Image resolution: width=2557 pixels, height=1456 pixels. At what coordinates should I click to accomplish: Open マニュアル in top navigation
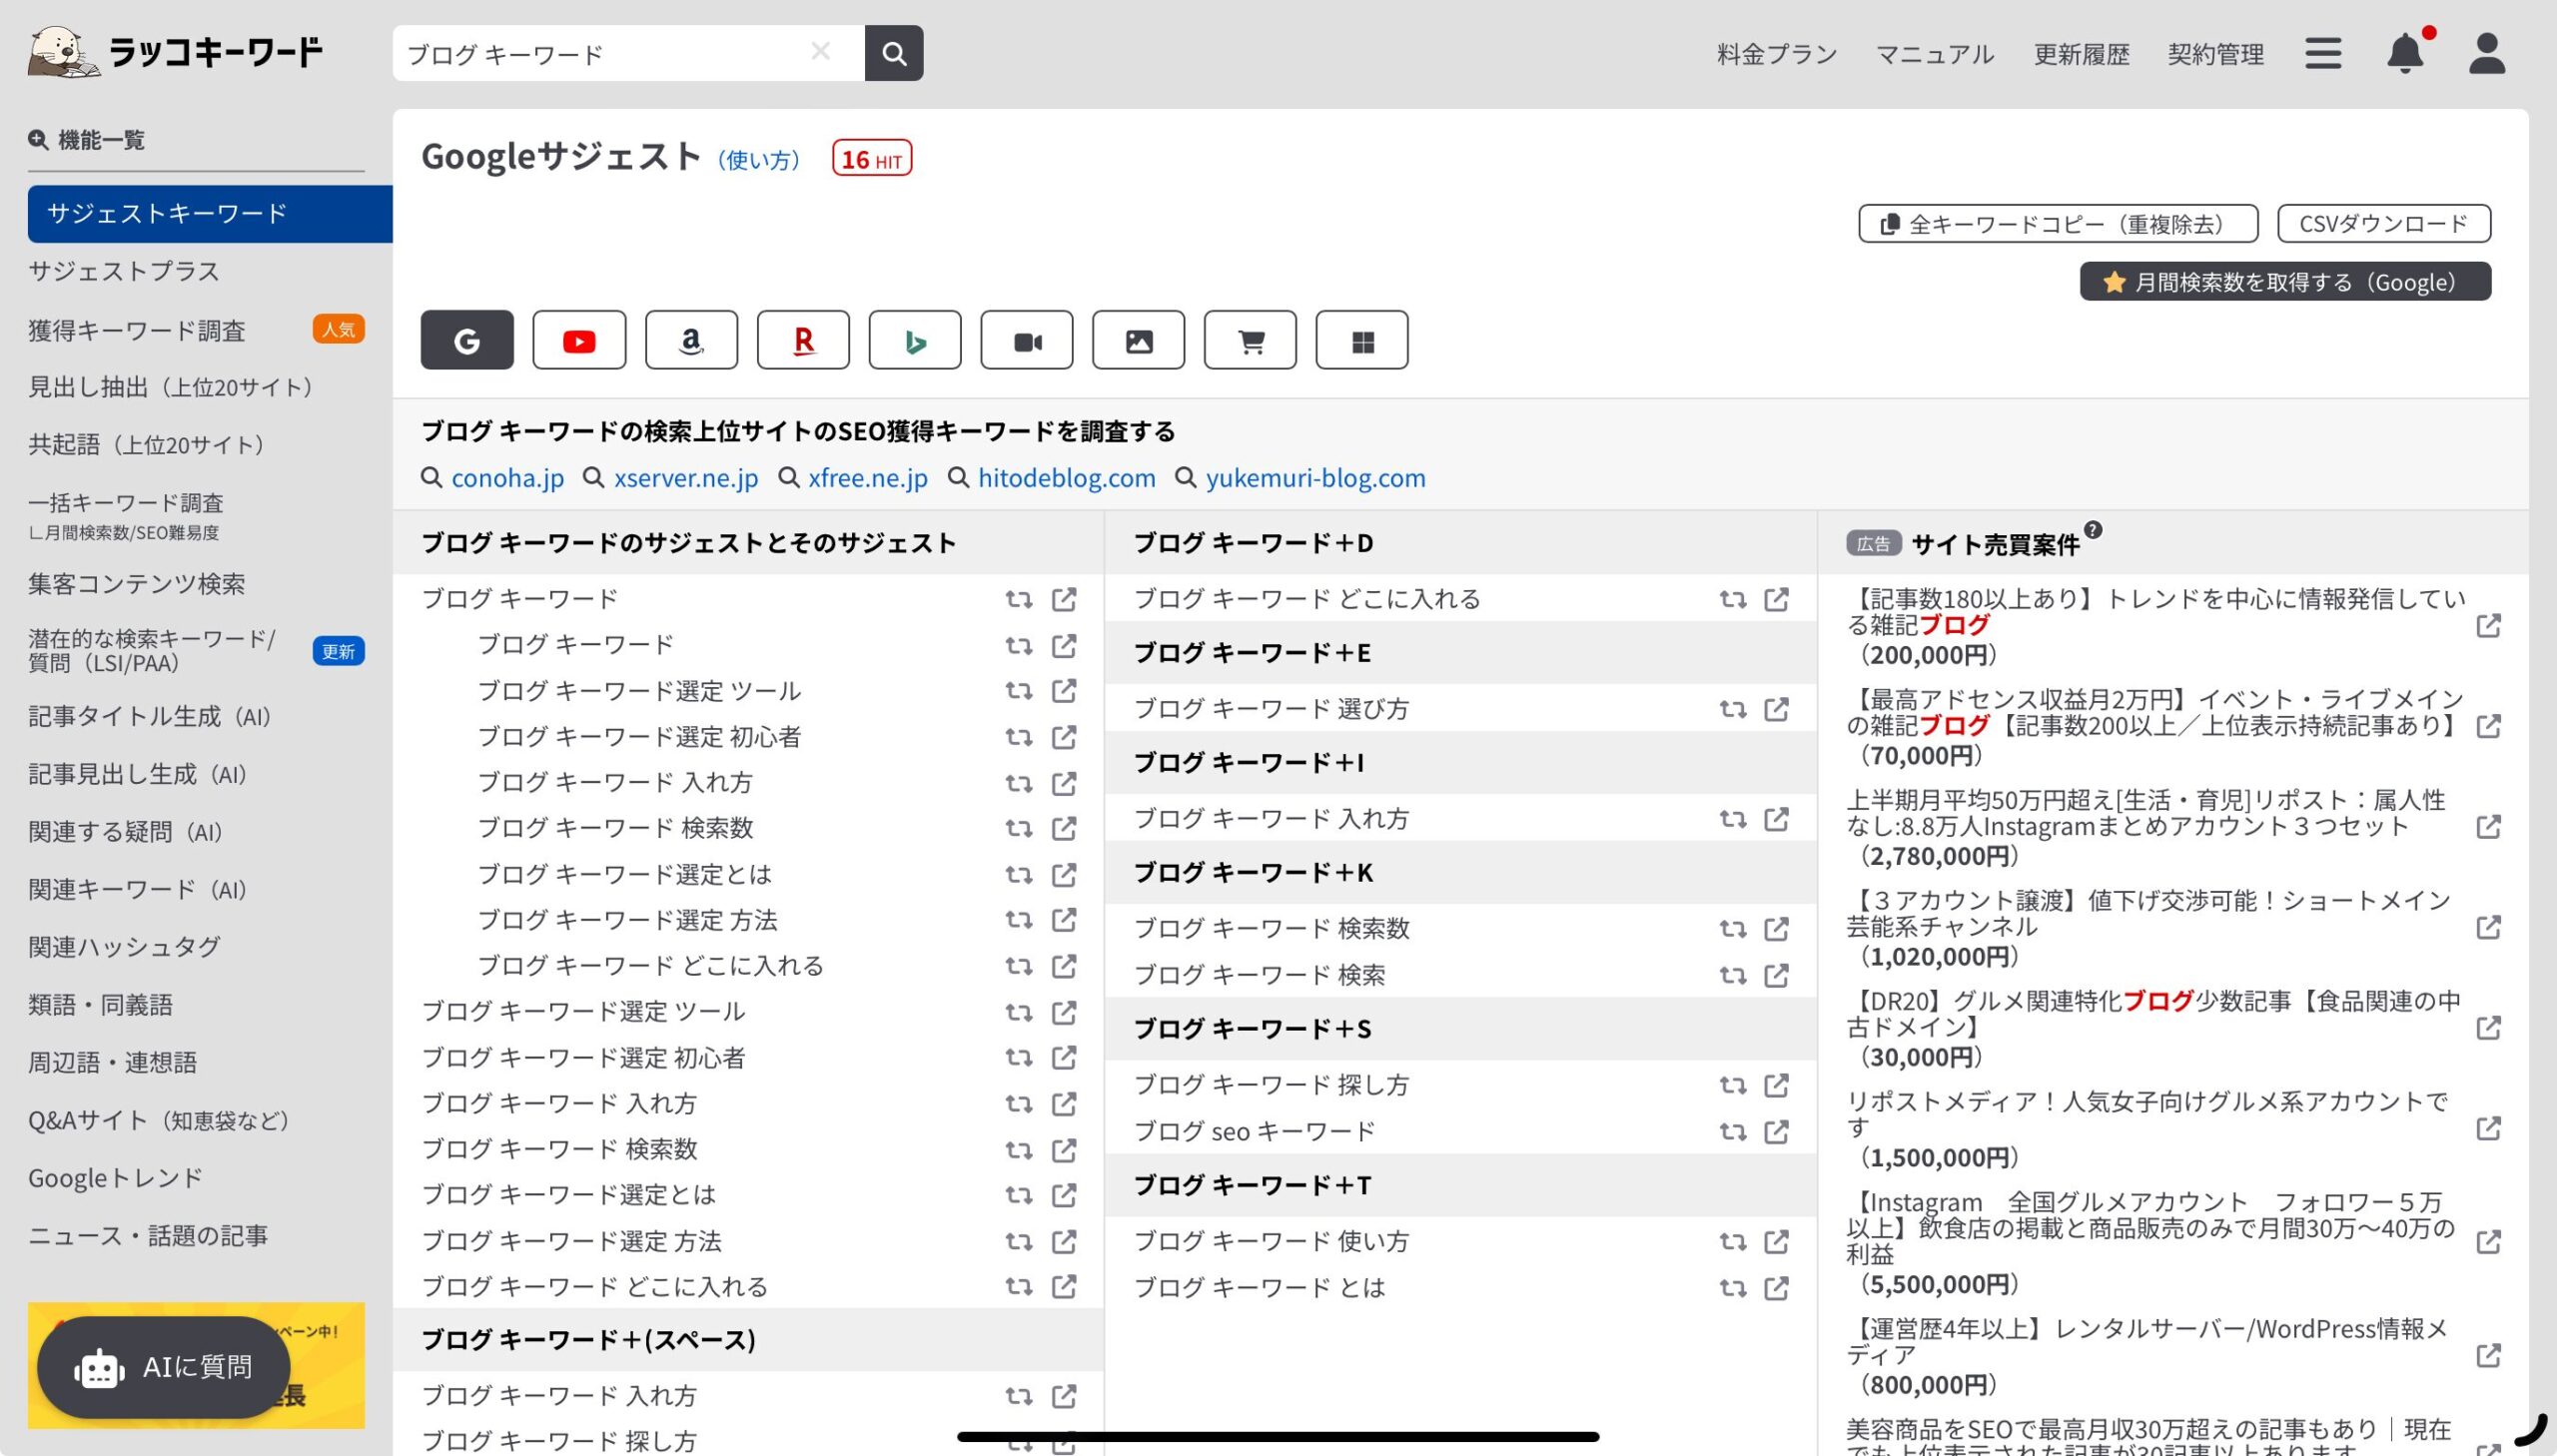point(1934,53)
